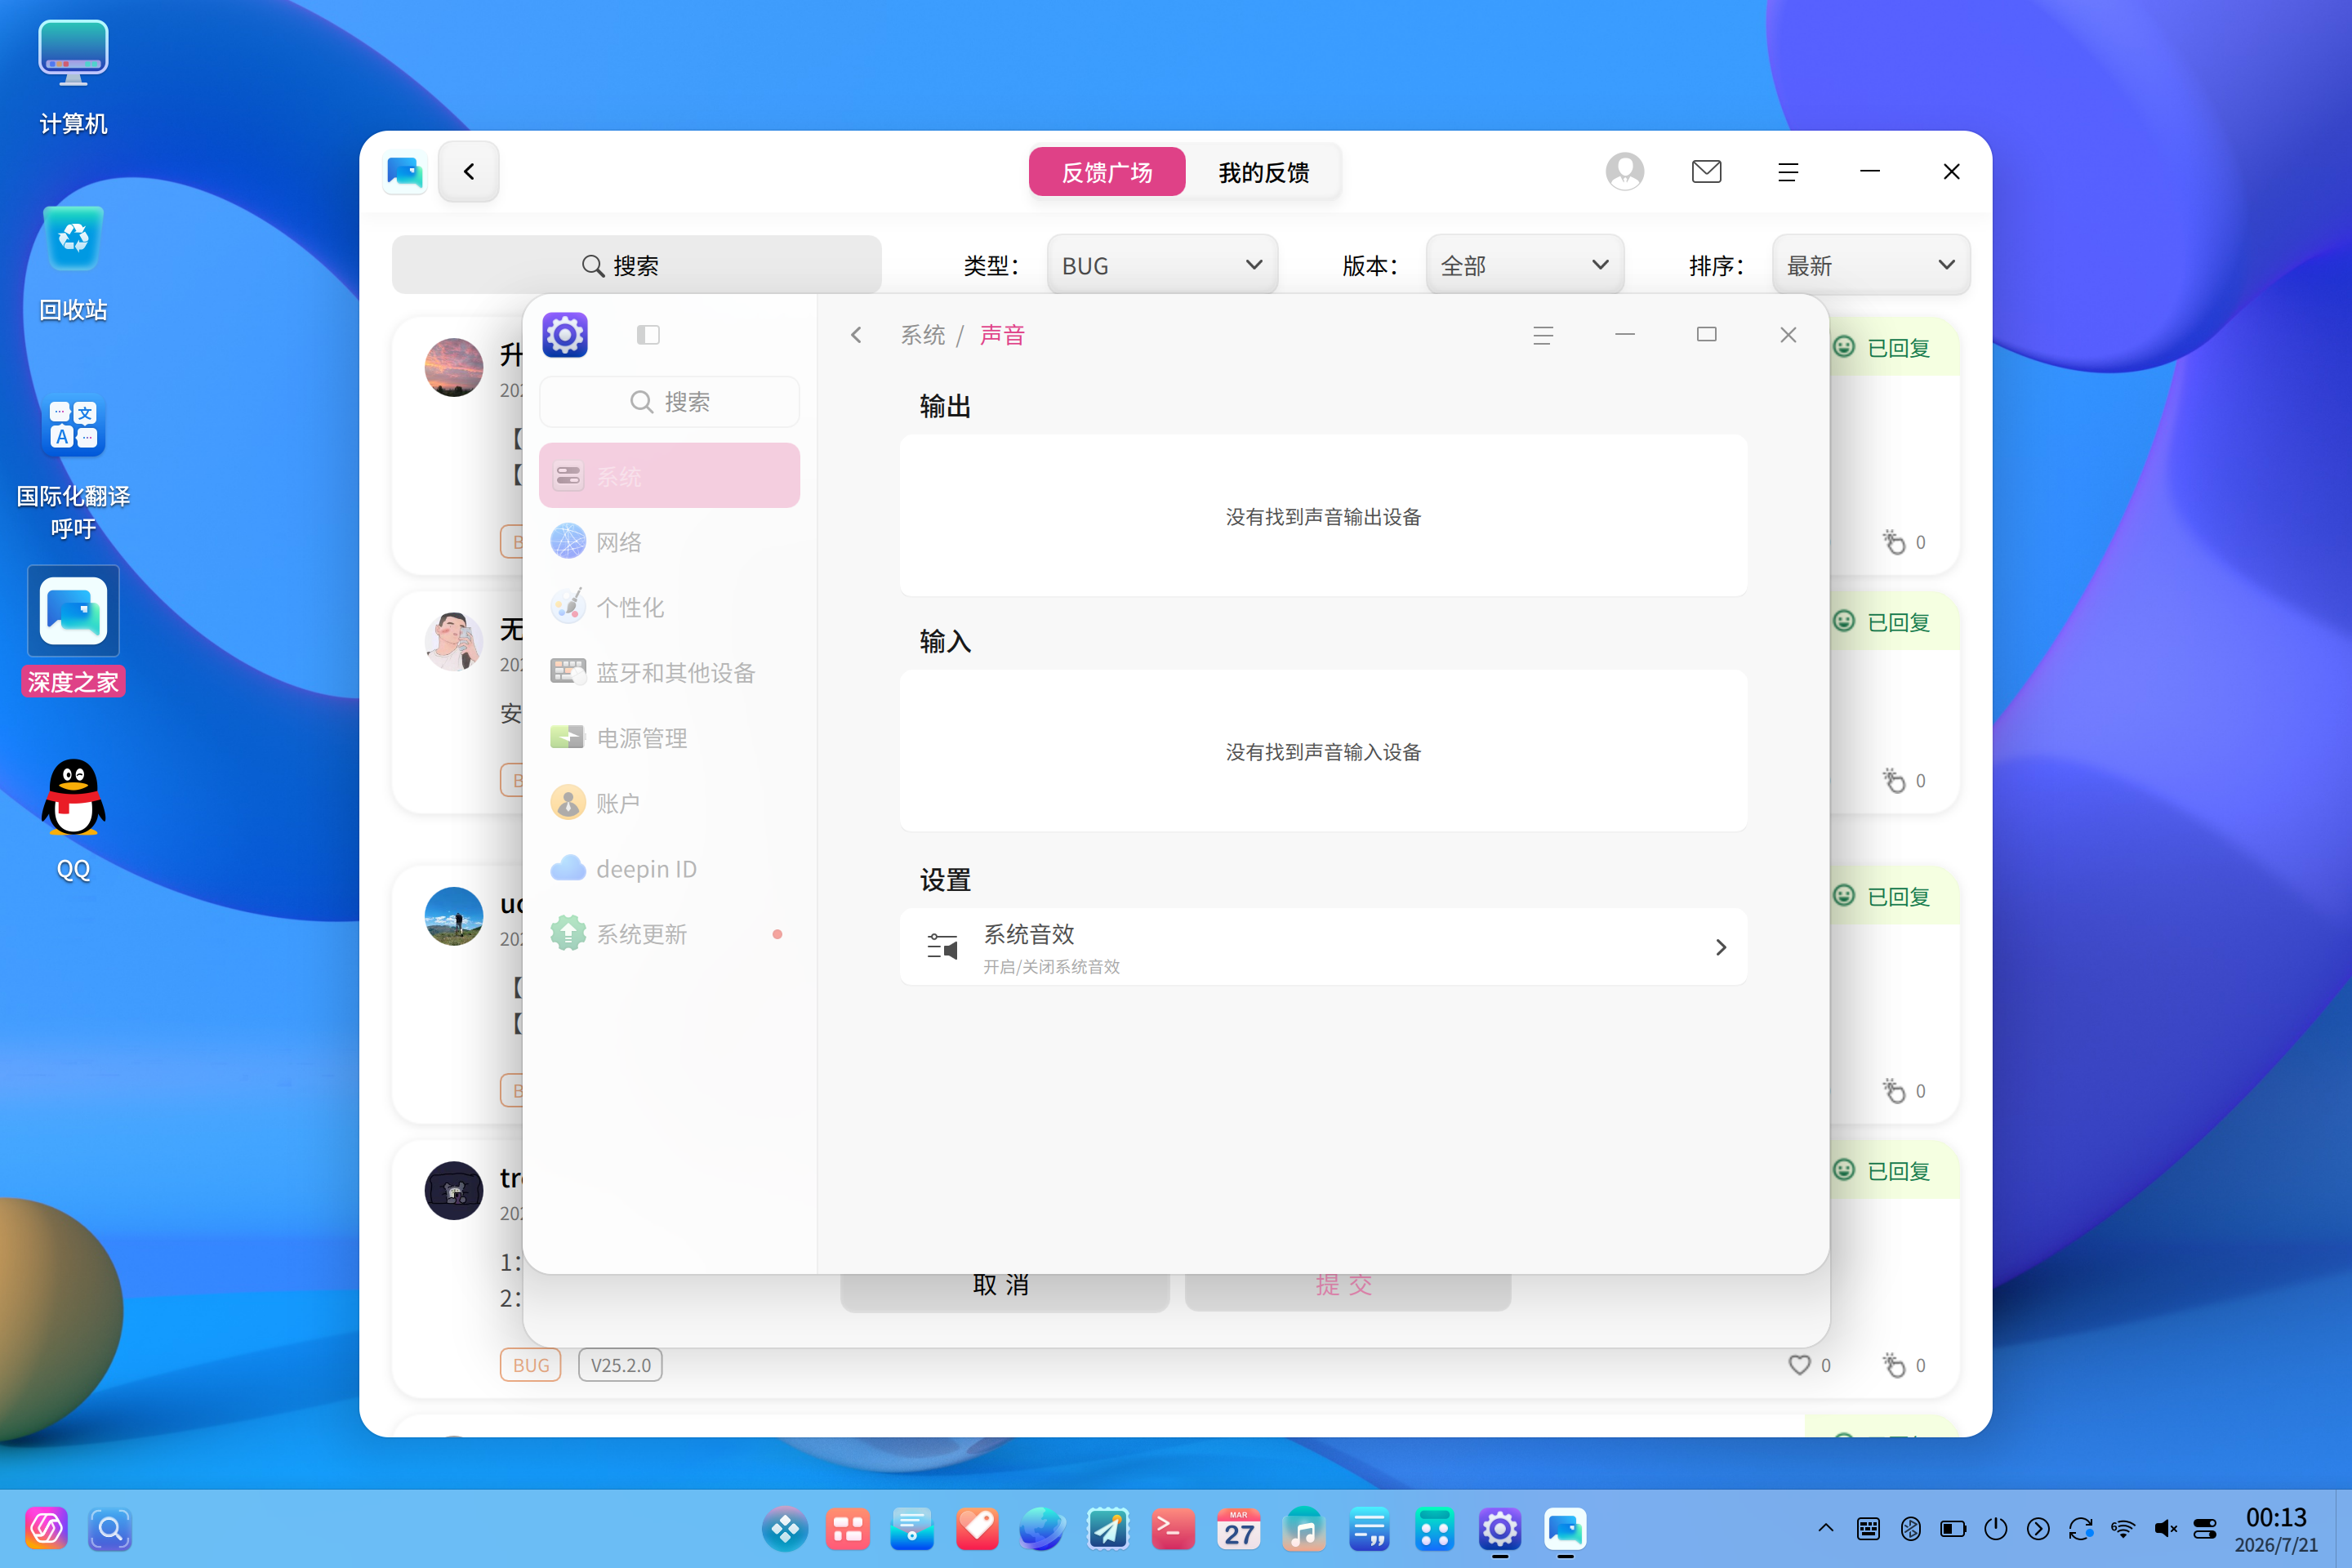Open the music player in the dock

point(1304,1528)
